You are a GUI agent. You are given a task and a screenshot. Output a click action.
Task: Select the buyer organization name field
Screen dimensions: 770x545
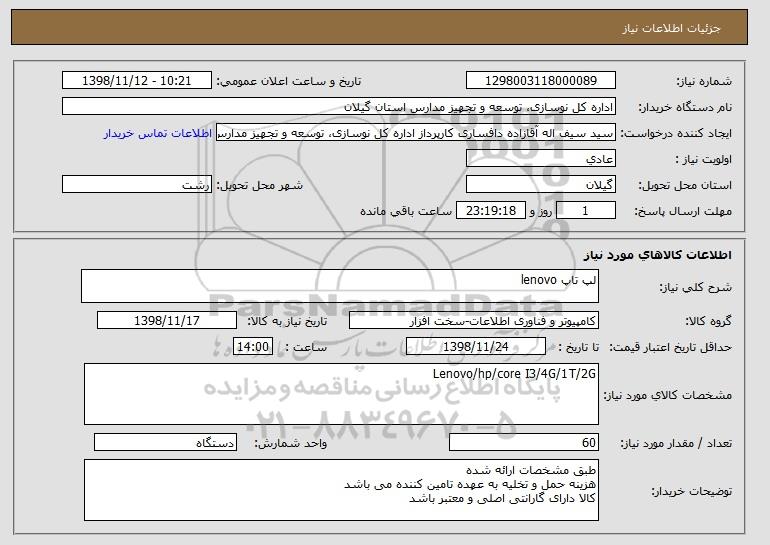click(x=339, y=107)
